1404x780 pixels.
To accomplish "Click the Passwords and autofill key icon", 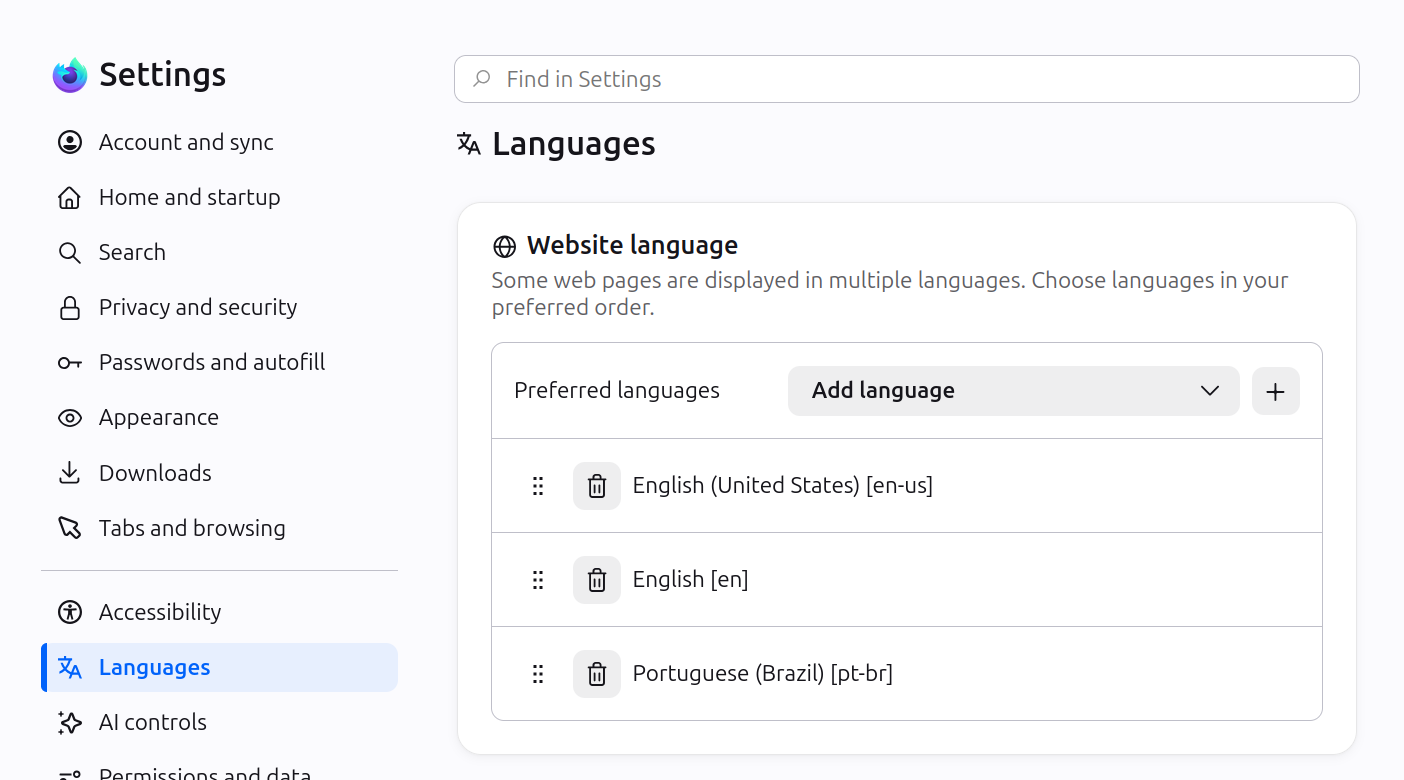I will [x=70, y=362].
